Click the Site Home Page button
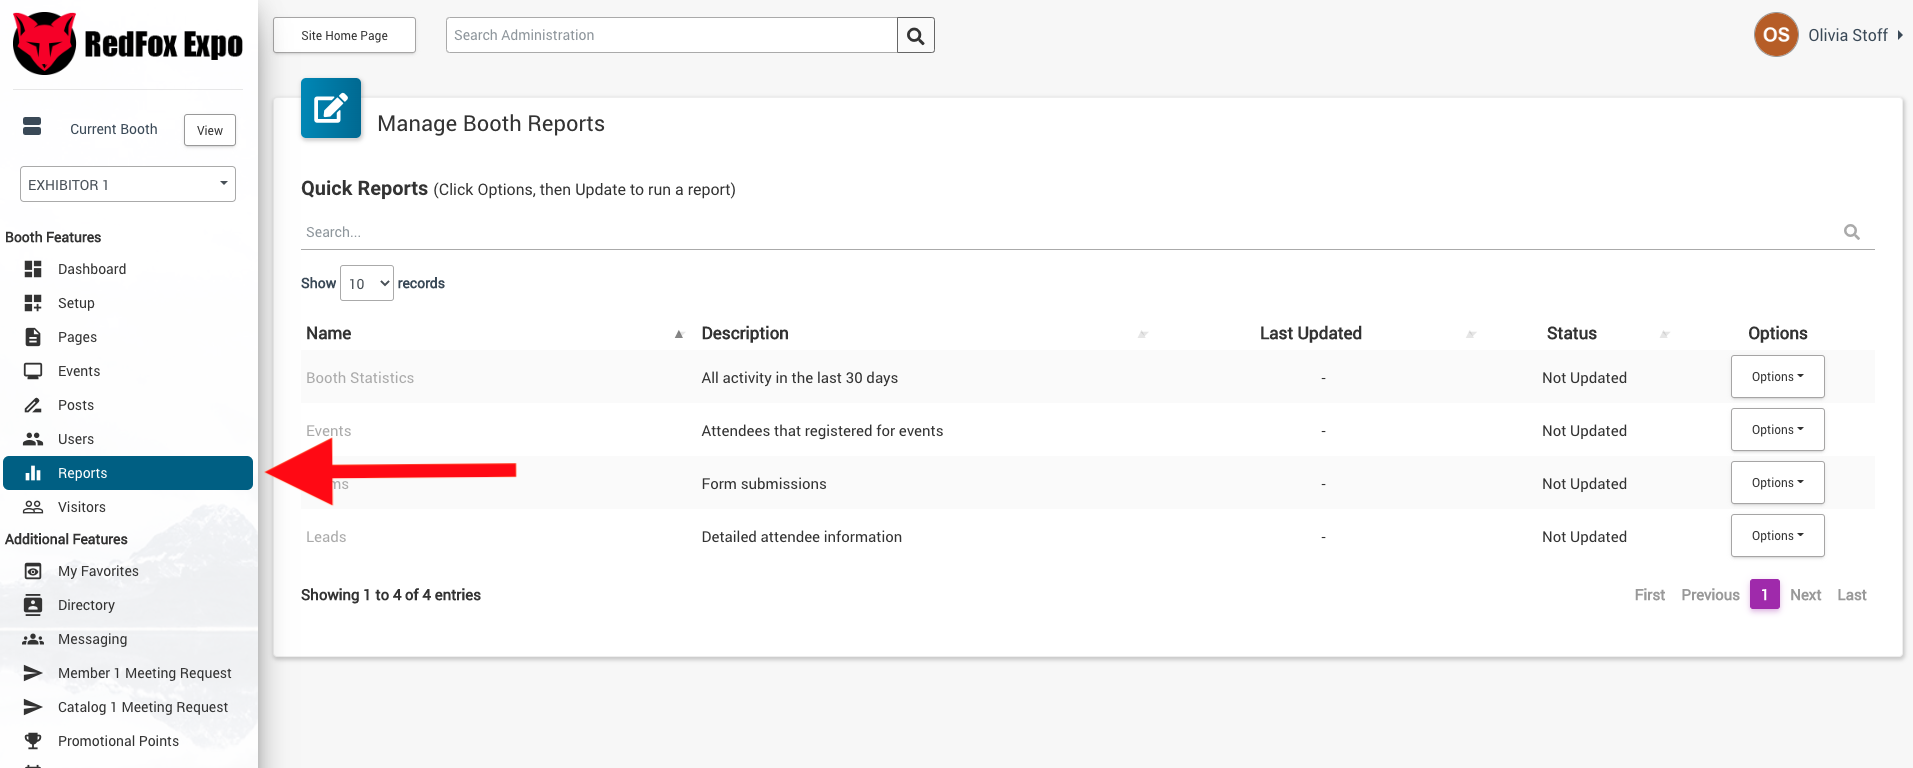This screenshot has height=768, width=1913. click(344, 35)
